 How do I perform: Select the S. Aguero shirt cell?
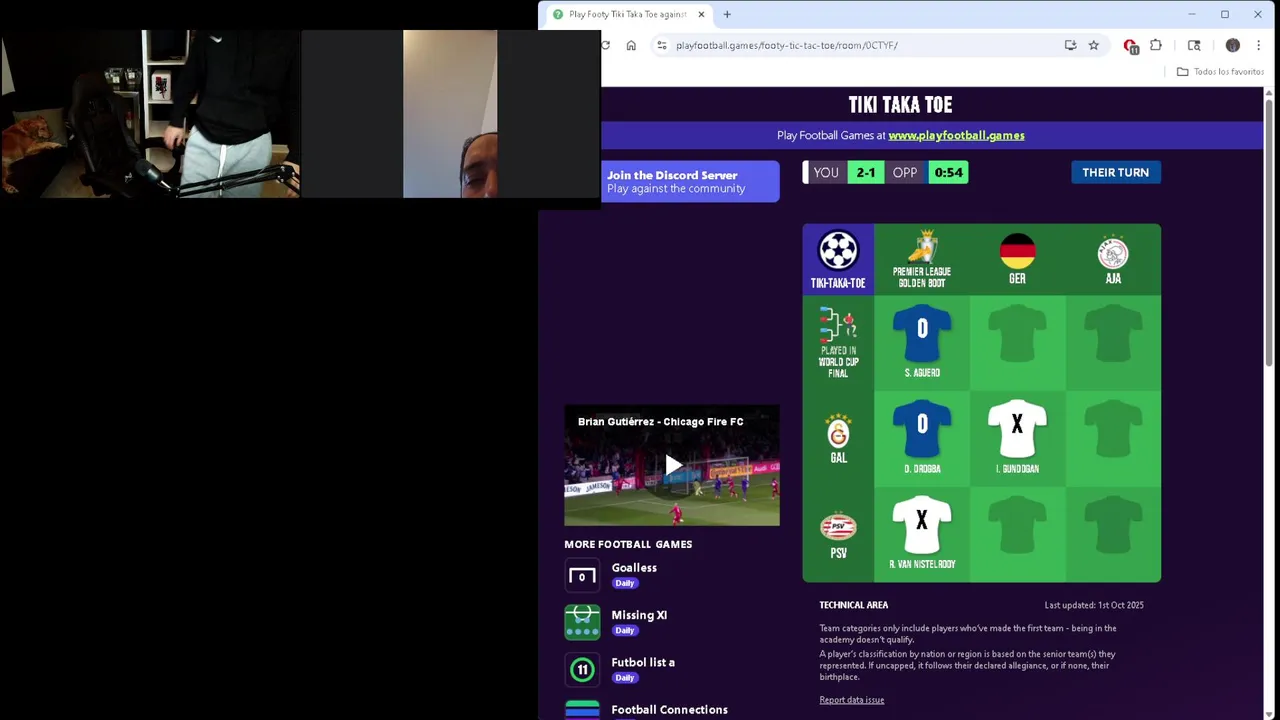click(922, 343)
